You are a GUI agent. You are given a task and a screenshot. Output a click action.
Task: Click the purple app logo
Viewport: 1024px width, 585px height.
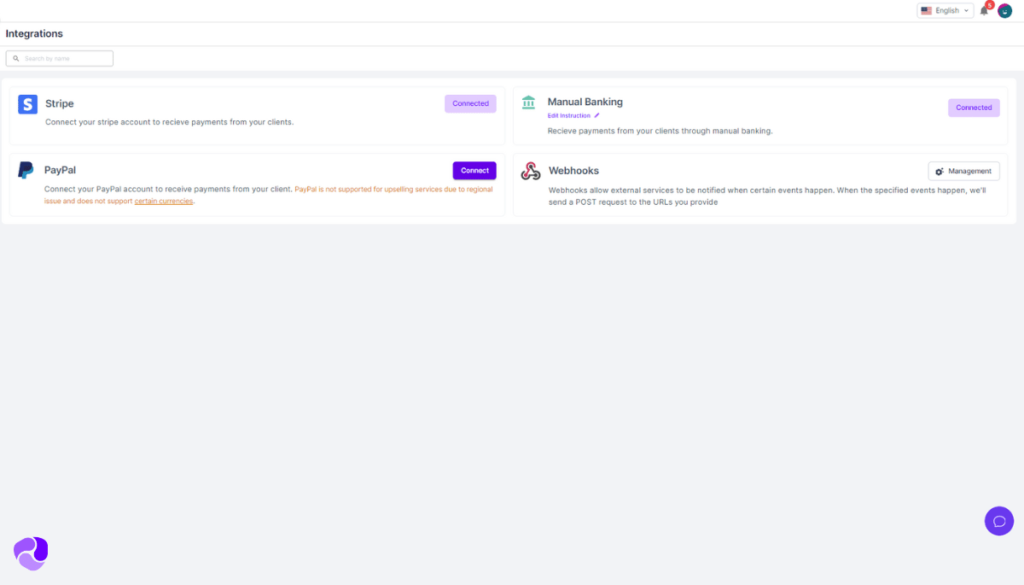coord(30,552)
